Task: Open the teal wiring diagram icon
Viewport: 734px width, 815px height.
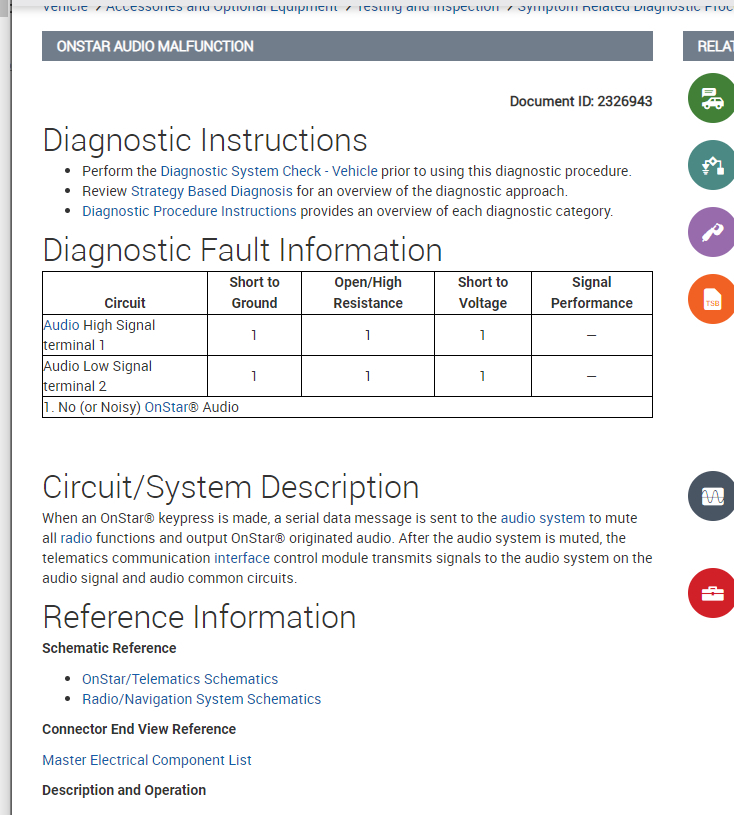Action: [712, 165]
